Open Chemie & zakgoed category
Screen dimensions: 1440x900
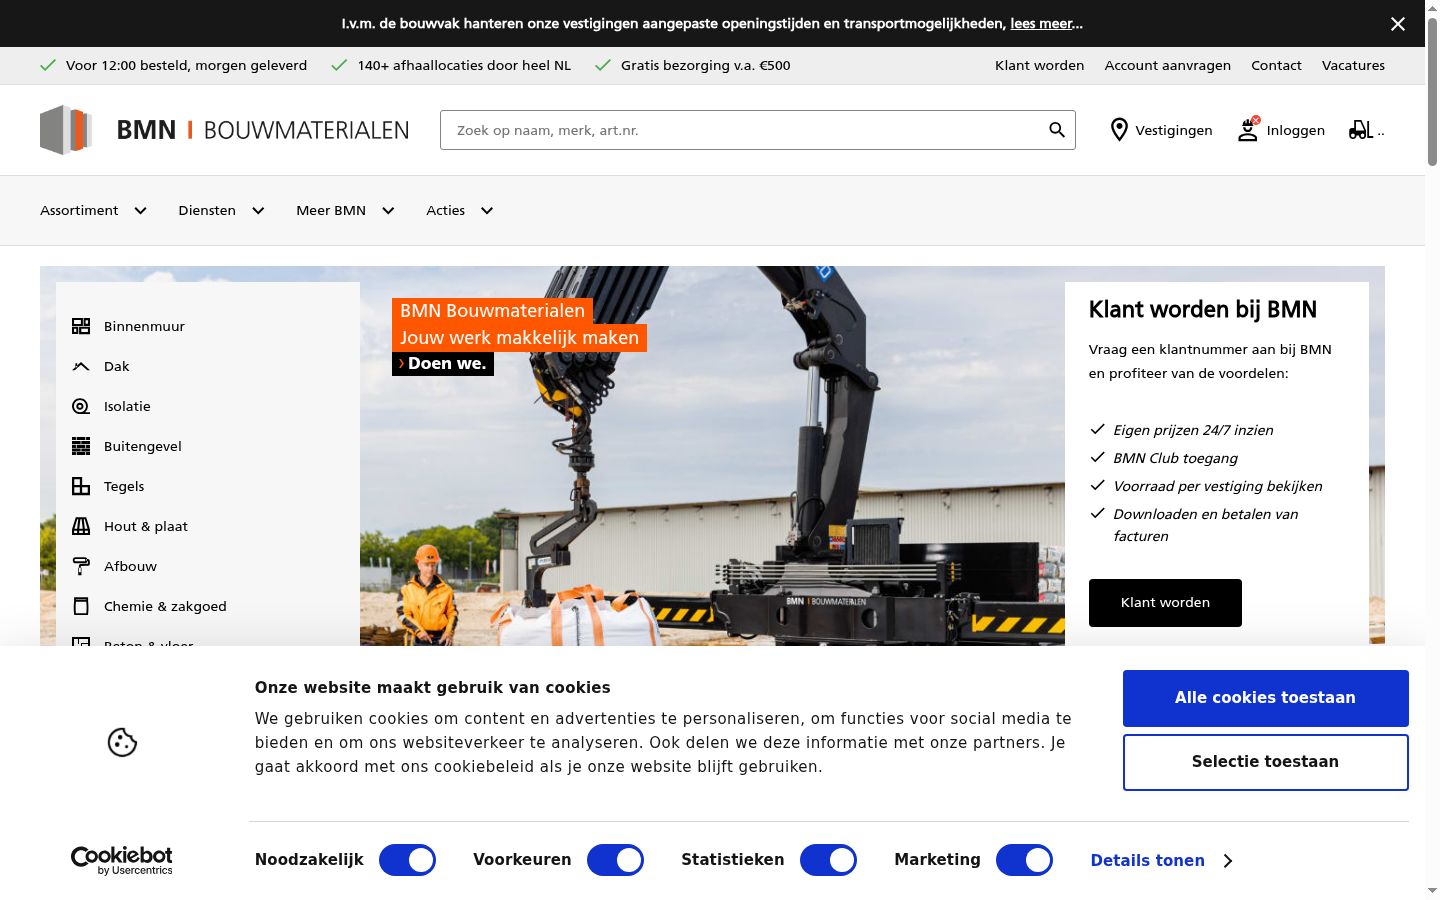(165, 606)
